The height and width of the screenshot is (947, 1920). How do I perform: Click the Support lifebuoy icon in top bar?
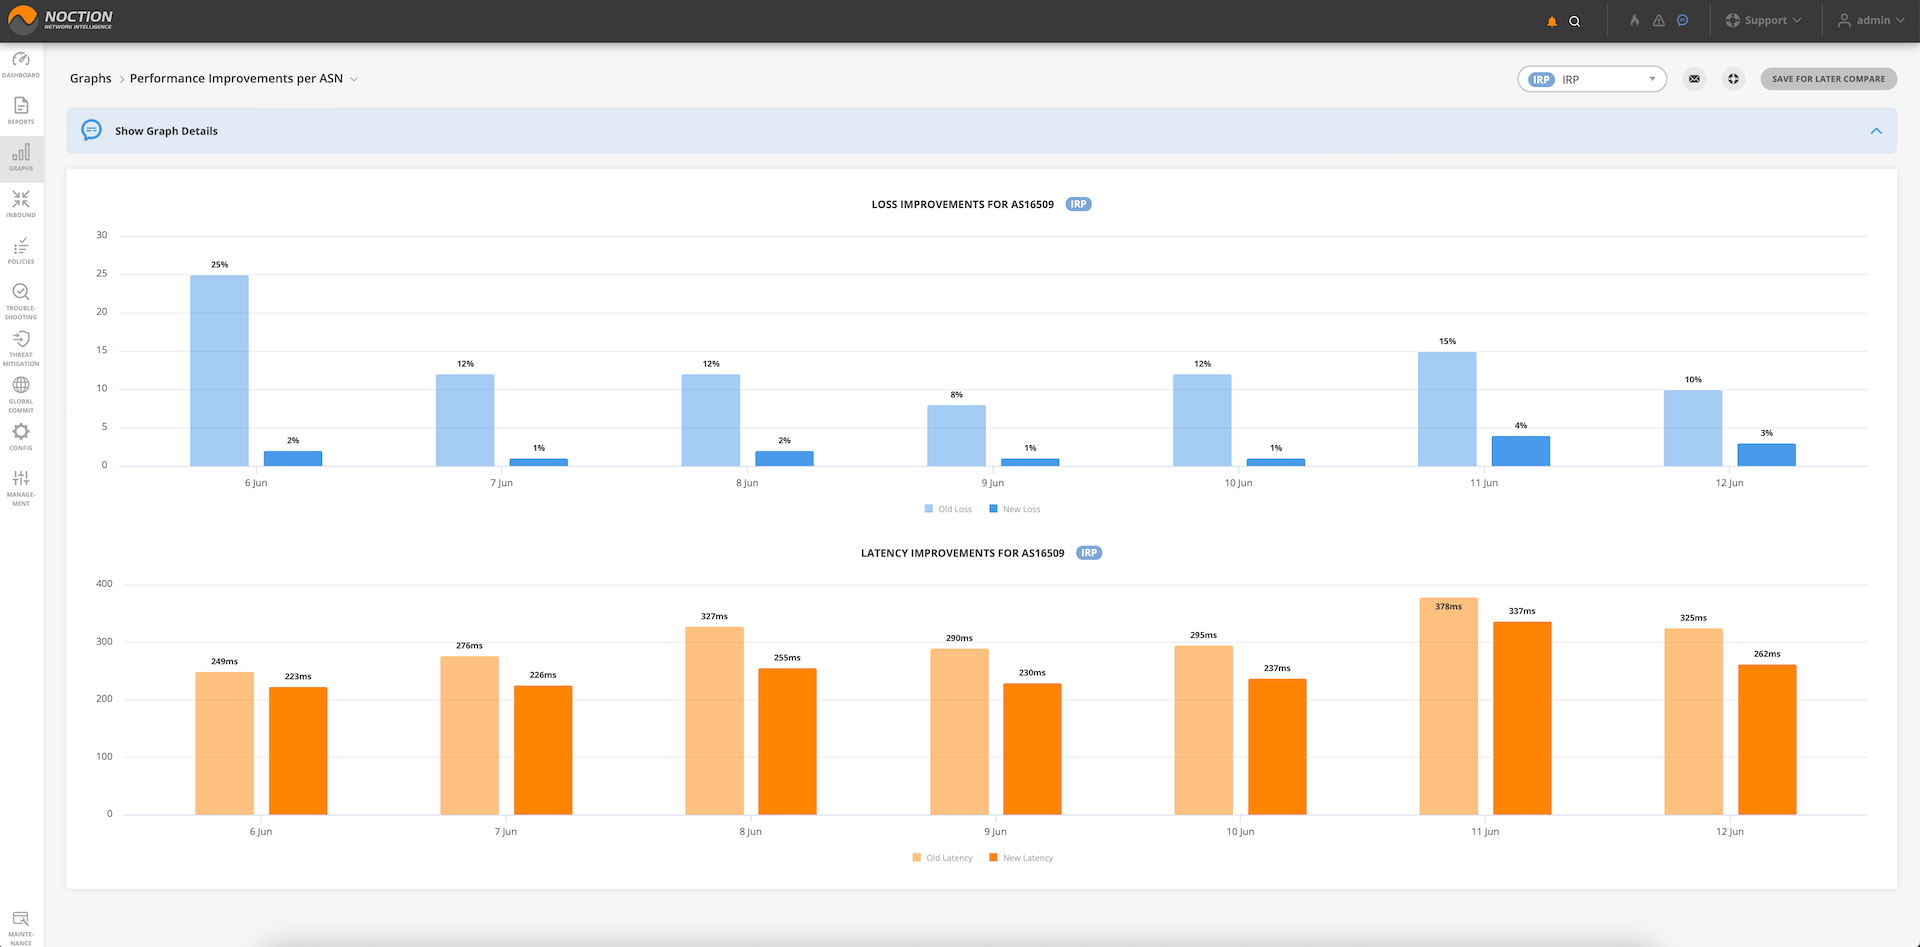click(x=1732, y=20)
